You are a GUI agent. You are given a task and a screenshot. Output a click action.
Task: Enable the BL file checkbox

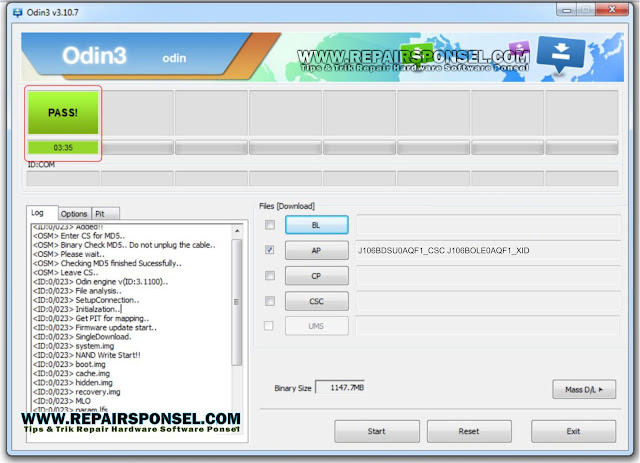coord(270,225)
